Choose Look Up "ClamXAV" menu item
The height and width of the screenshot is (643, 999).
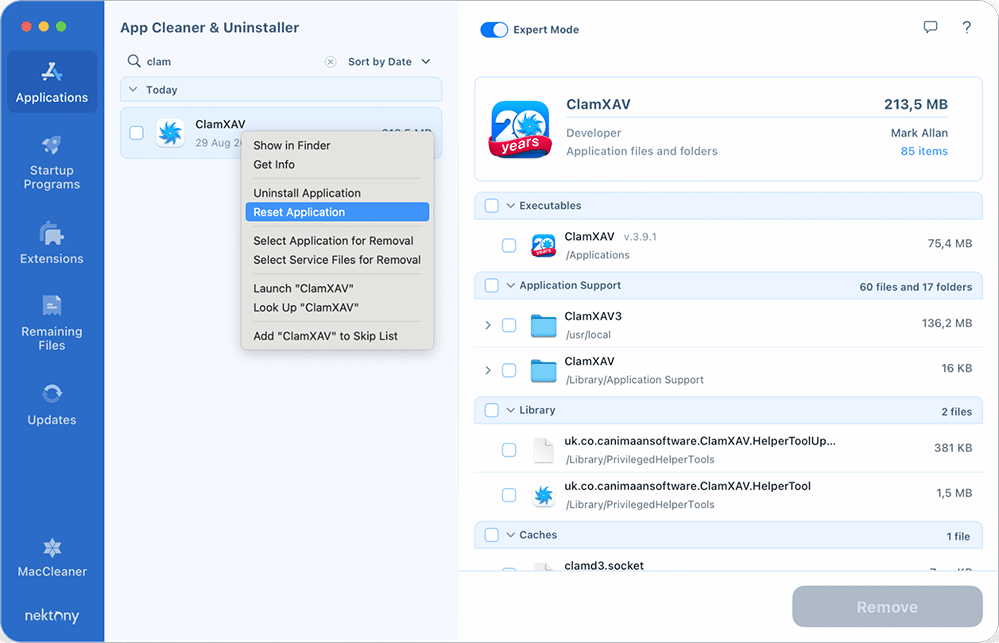(337, 308)
